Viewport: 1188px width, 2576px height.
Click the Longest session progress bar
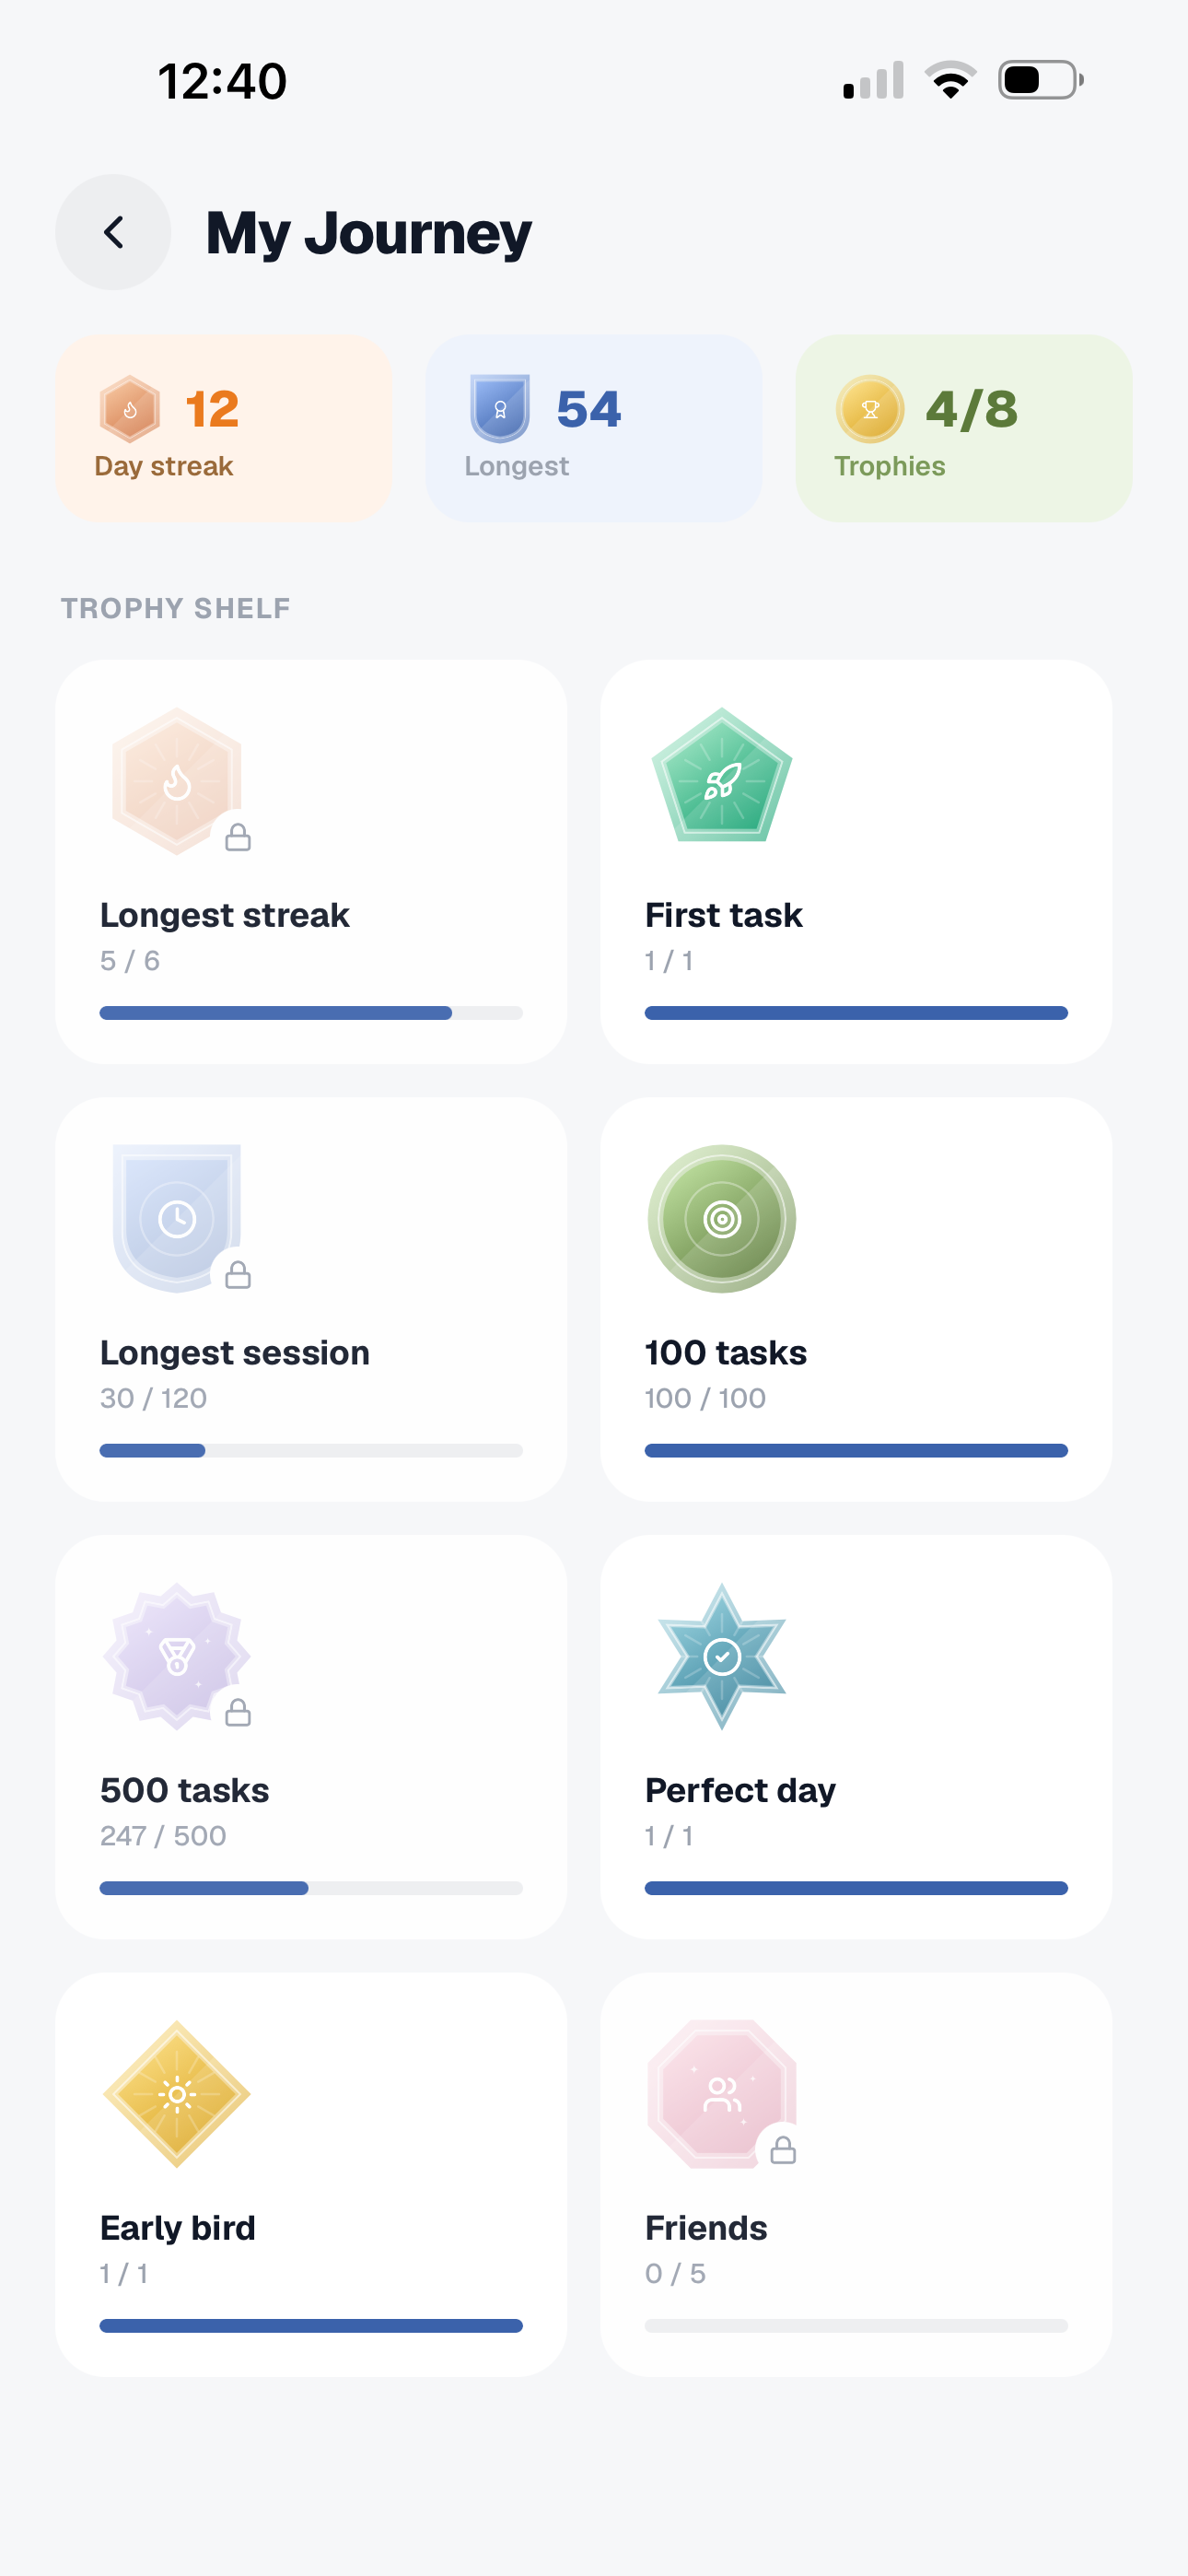pyautogui.click(x=311, y=1450)
